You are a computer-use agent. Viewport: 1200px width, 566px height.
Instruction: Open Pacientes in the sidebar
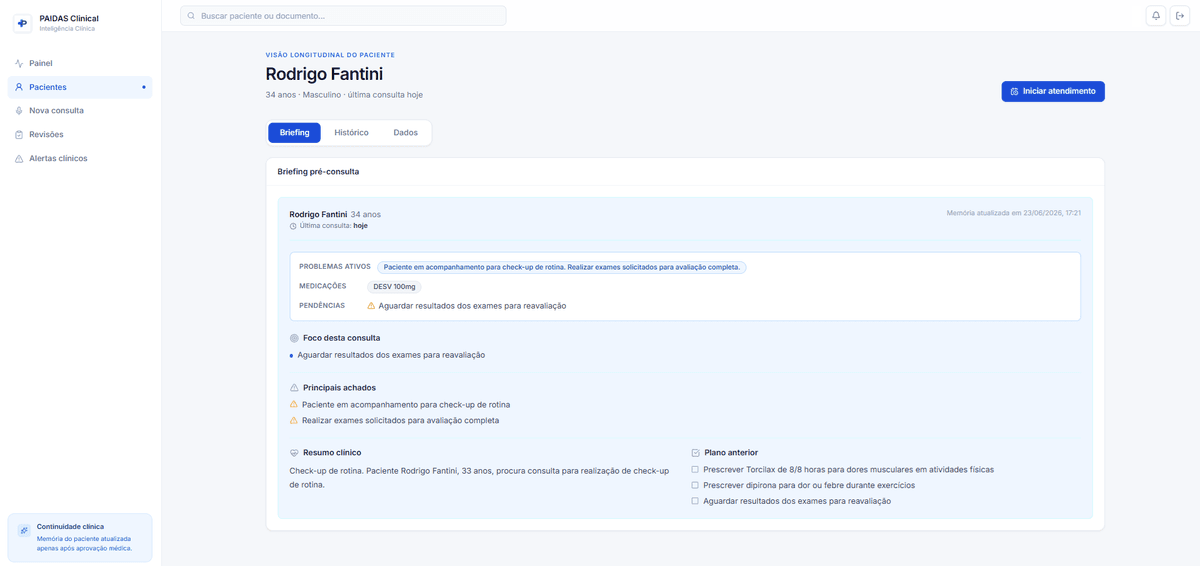click(x=80, y=87)
